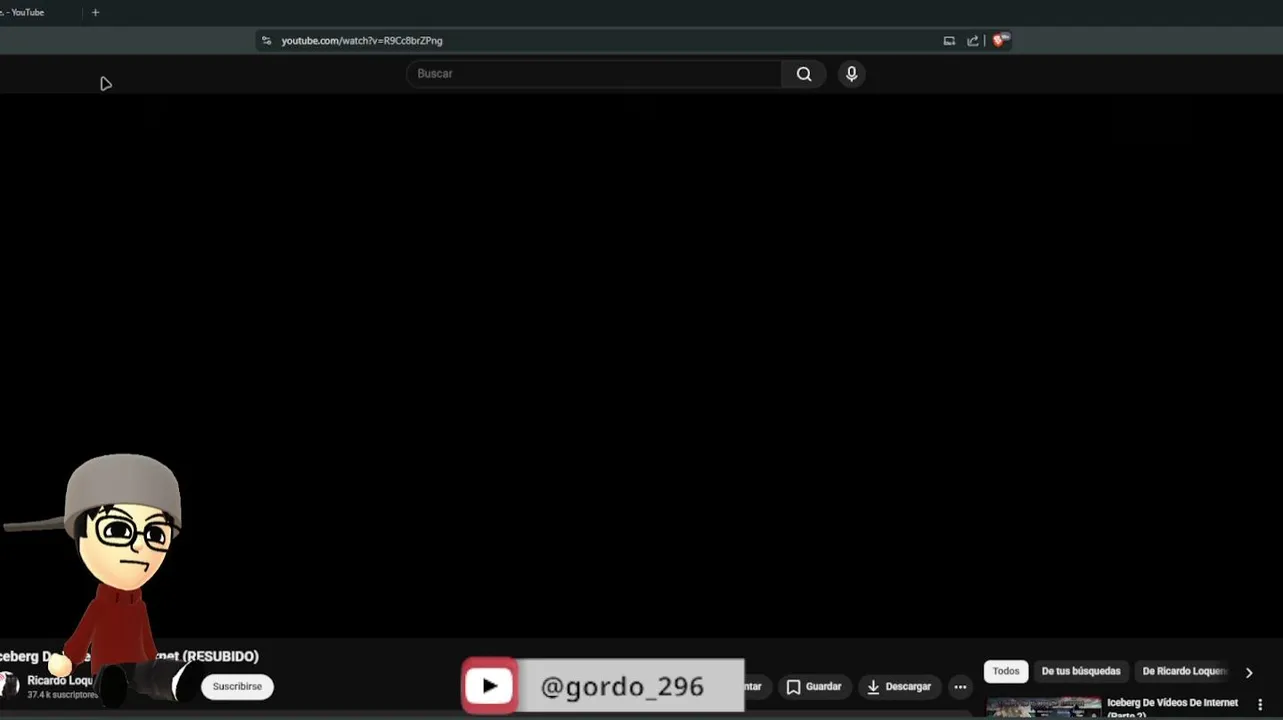Viewport: 1283px width, 720px height.
Task: Click the Descargar button
Action: 899,687
